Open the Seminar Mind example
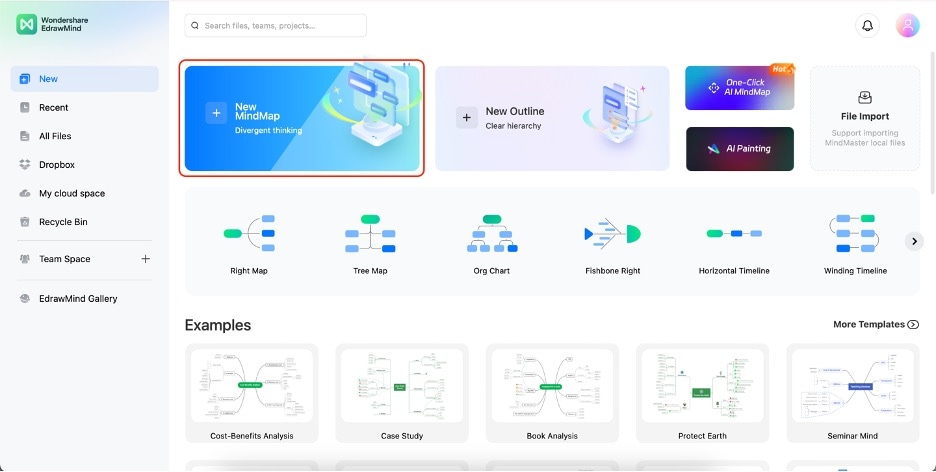The height and width of the screenshot is (472, 936). [852, 393]
